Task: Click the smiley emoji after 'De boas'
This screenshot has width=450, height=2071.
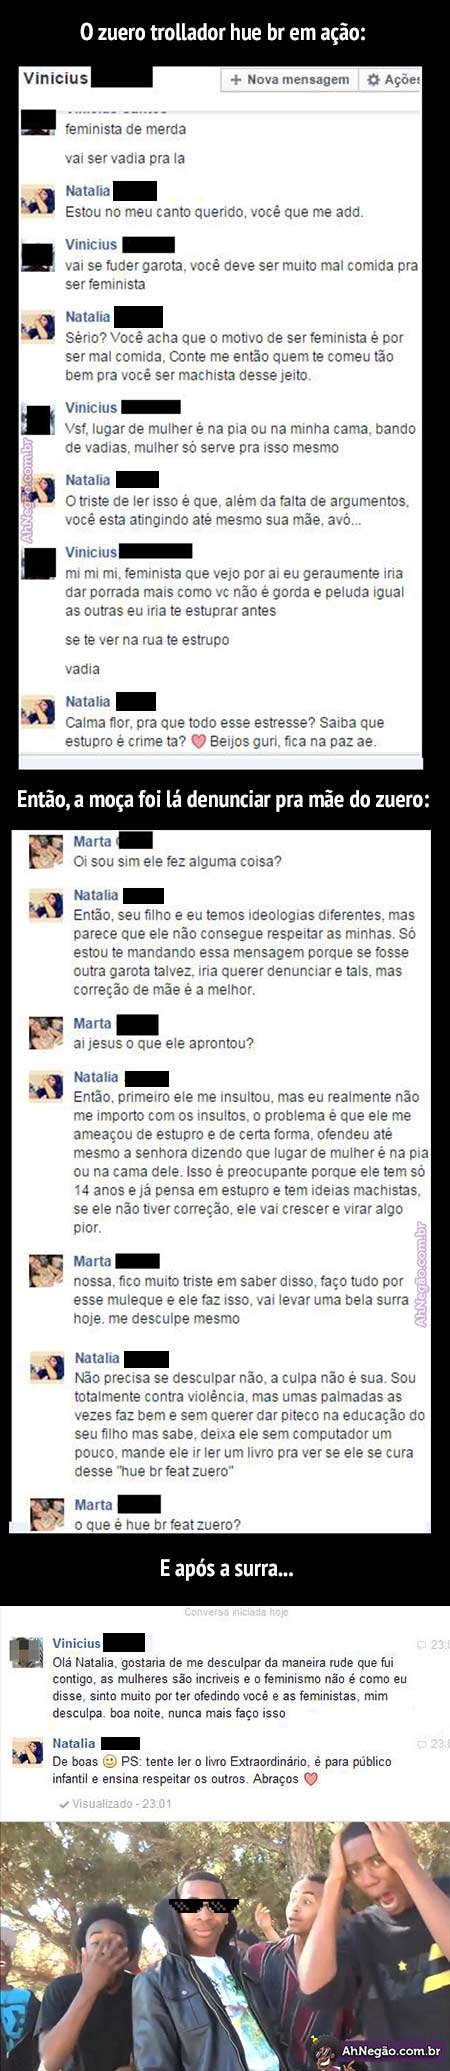Action: pyautogui.click(x=110, y=1761)
